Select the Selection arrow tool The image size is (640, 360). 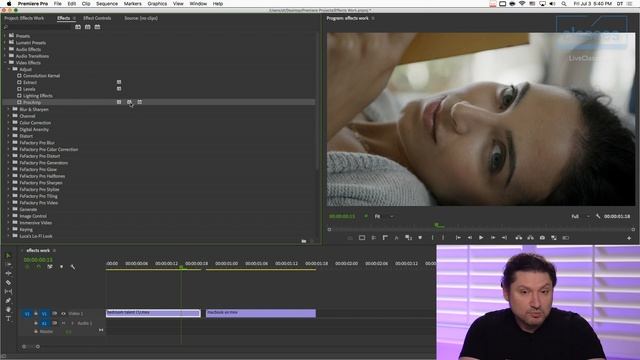tap(8, 256)
